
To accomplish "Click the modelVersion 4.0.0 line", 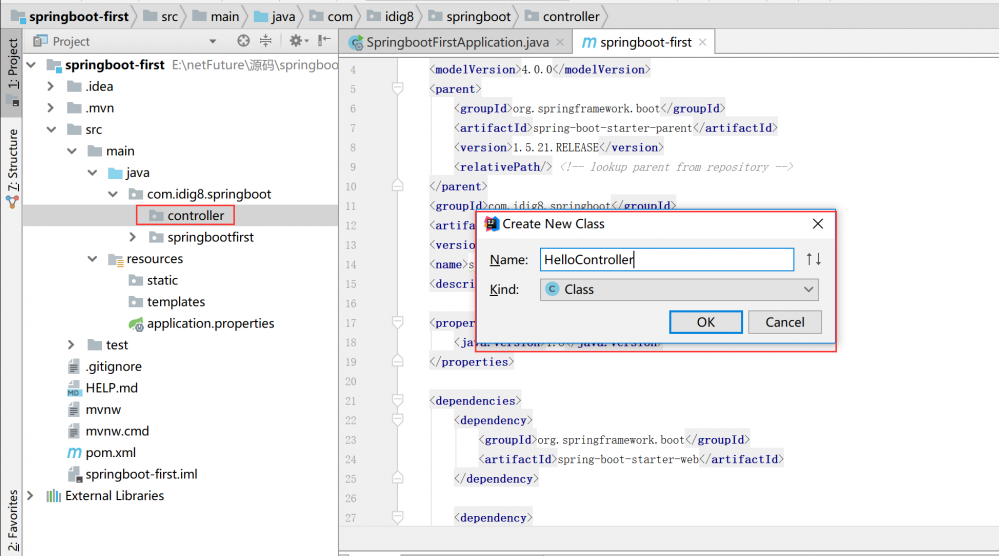I will pos(540,69).
